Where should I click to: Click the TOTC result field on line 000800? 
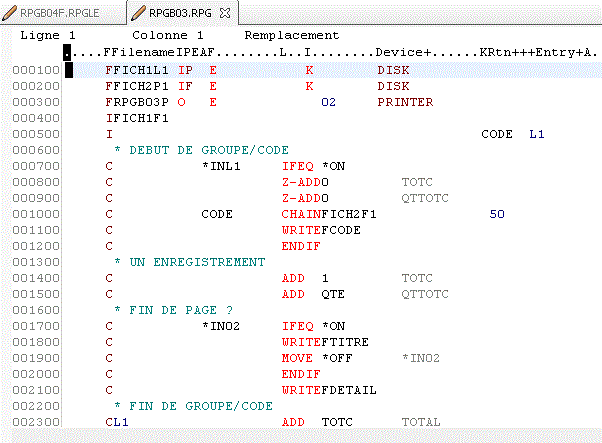pos(417,182)
